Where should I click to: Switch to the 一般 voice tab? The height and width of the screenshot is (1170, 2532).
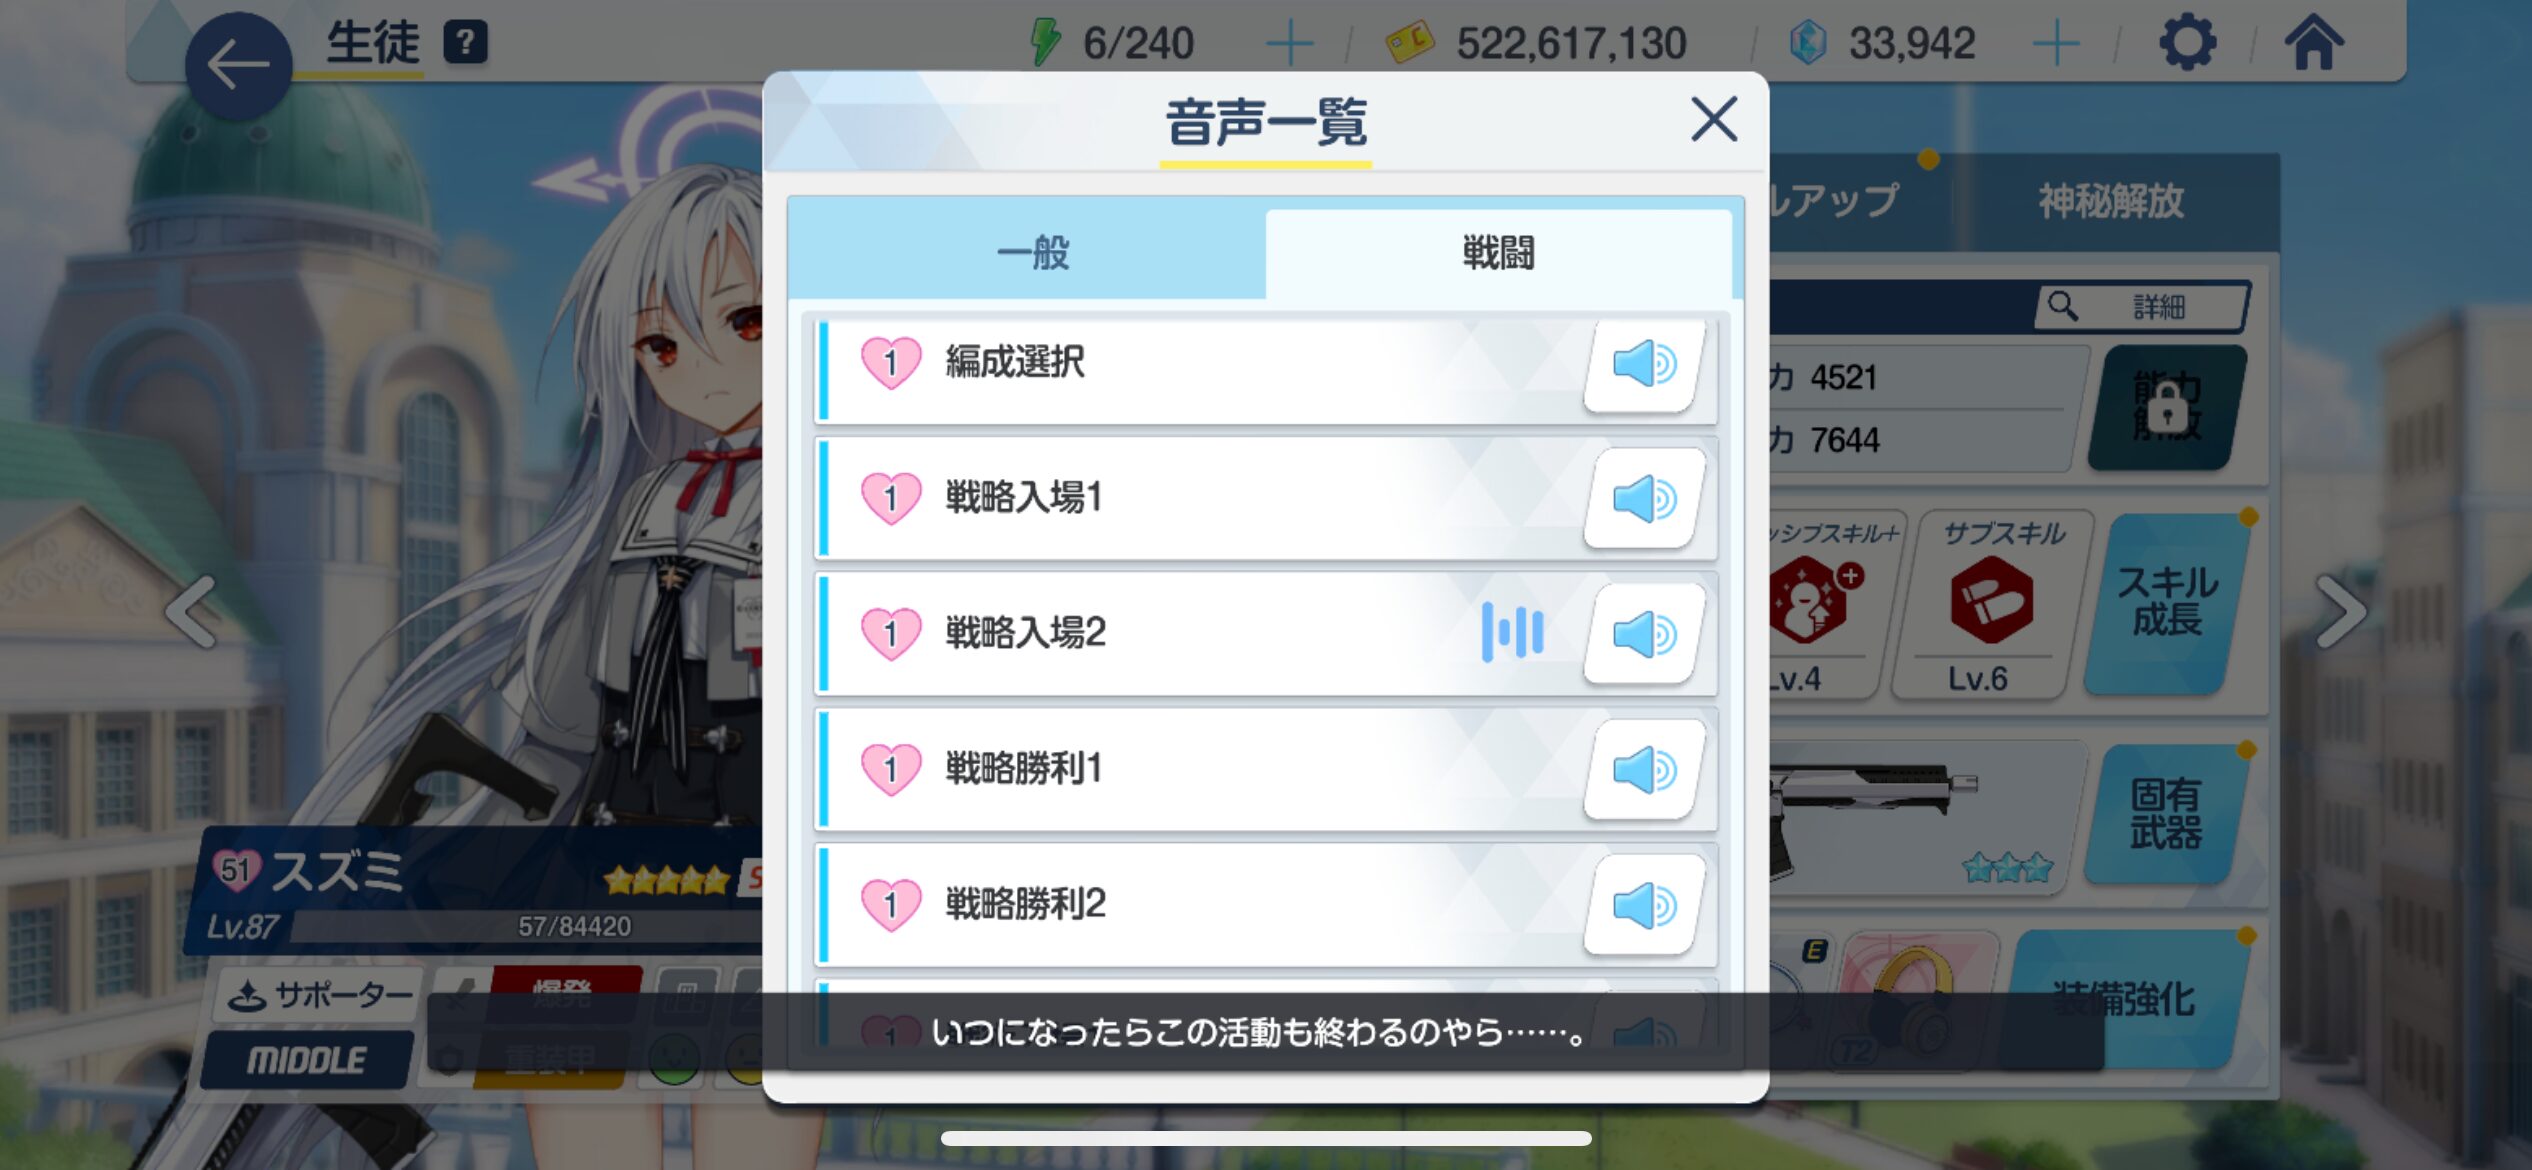1030,252
